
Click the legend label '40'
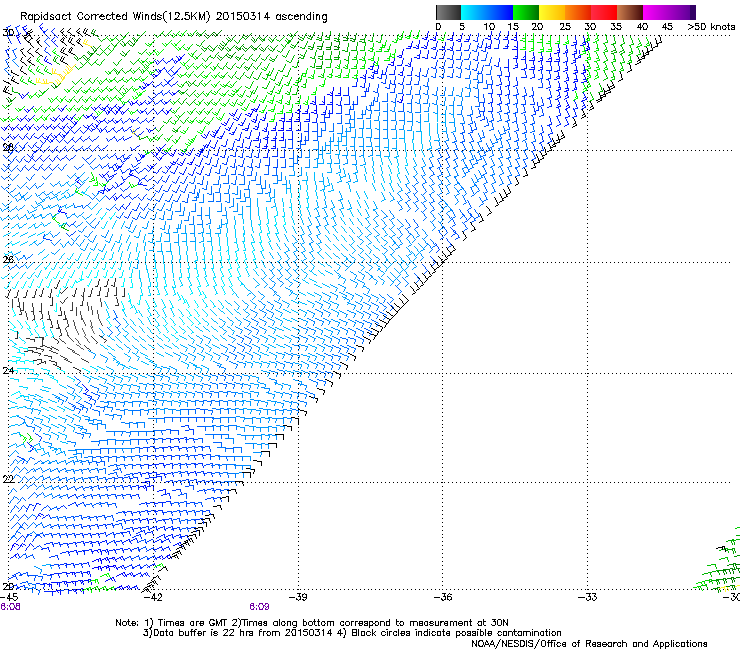(x=642, y=27)
